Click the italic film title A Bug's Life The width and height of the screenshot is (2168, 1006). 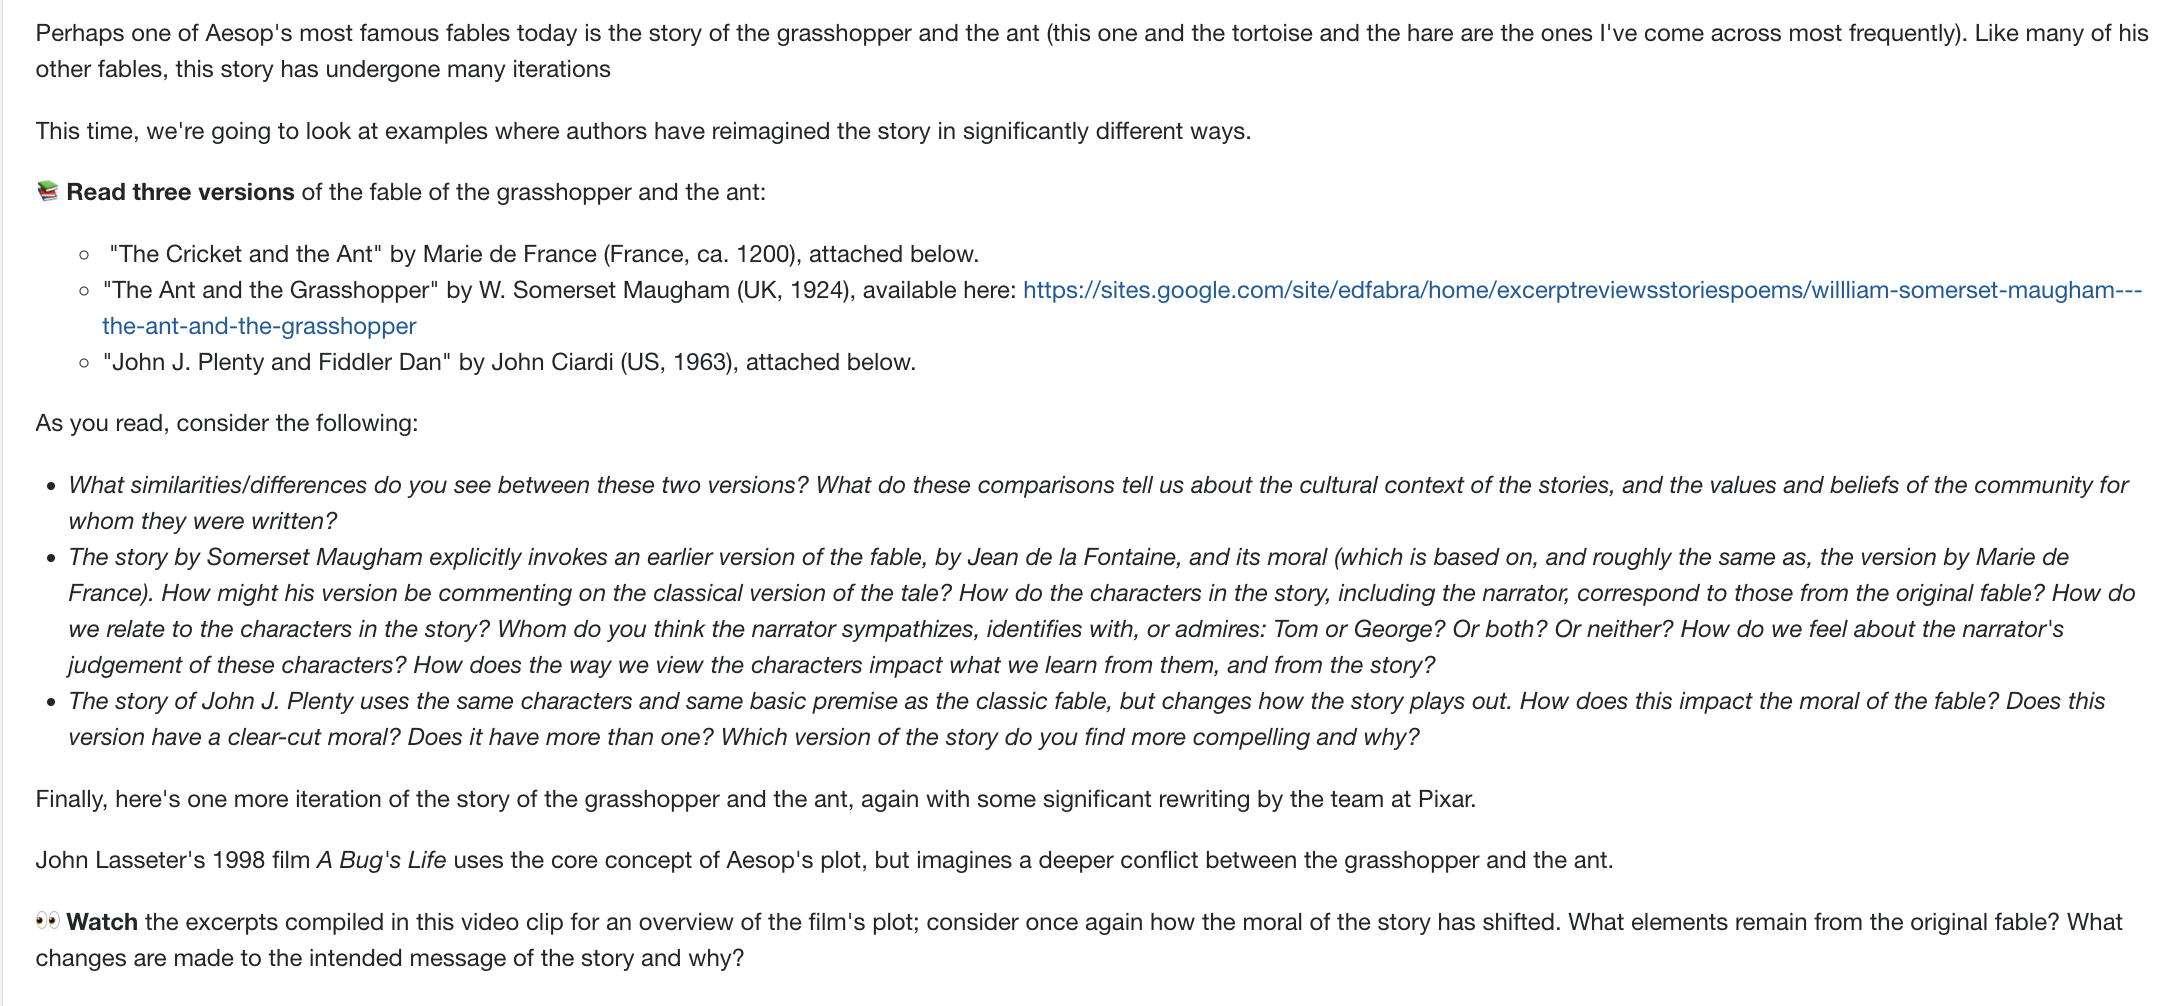(x=381, y=860)
